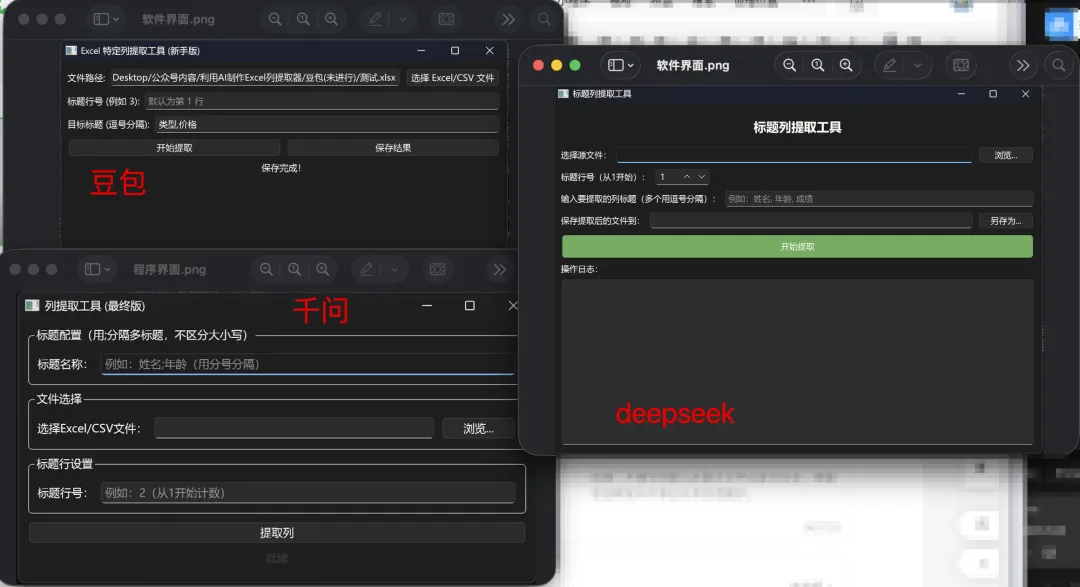Screen dimensions: 1080x587
Task: Click the 选择 Excel/CSV 文件 button
Action: [453, 78]
